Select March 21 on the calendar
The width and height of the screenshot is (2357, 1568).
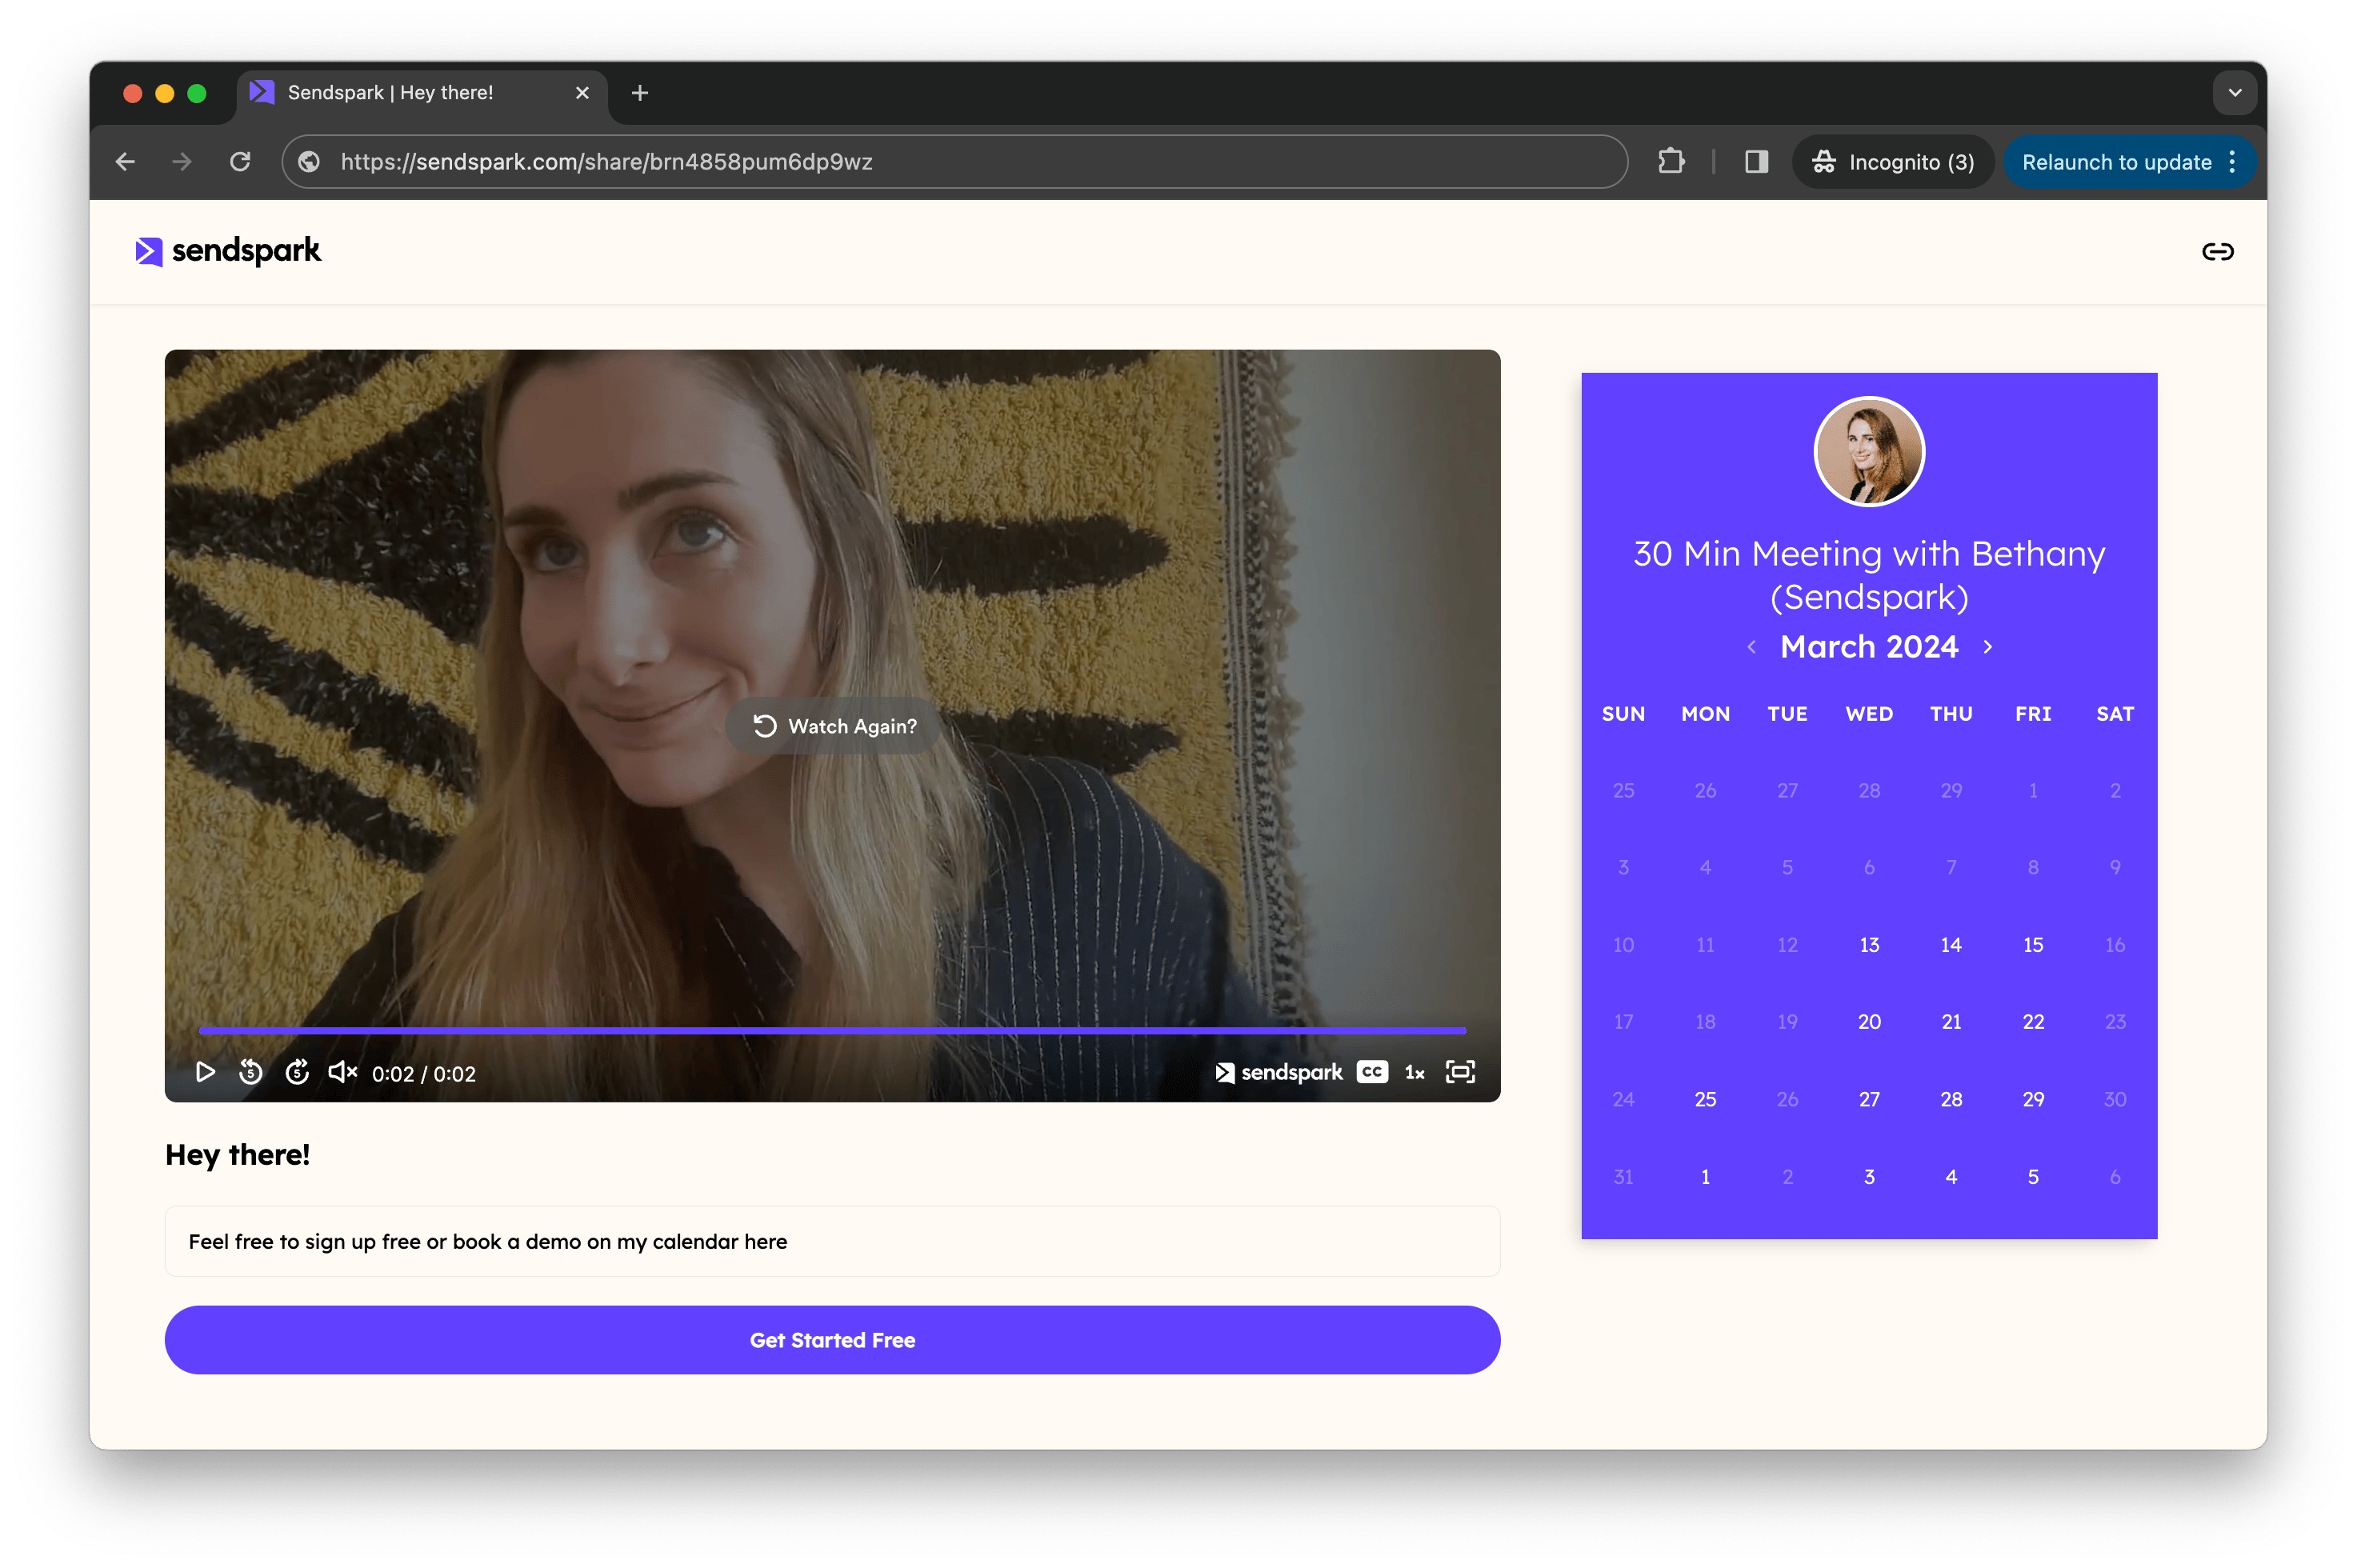tap(1950, 1022)
